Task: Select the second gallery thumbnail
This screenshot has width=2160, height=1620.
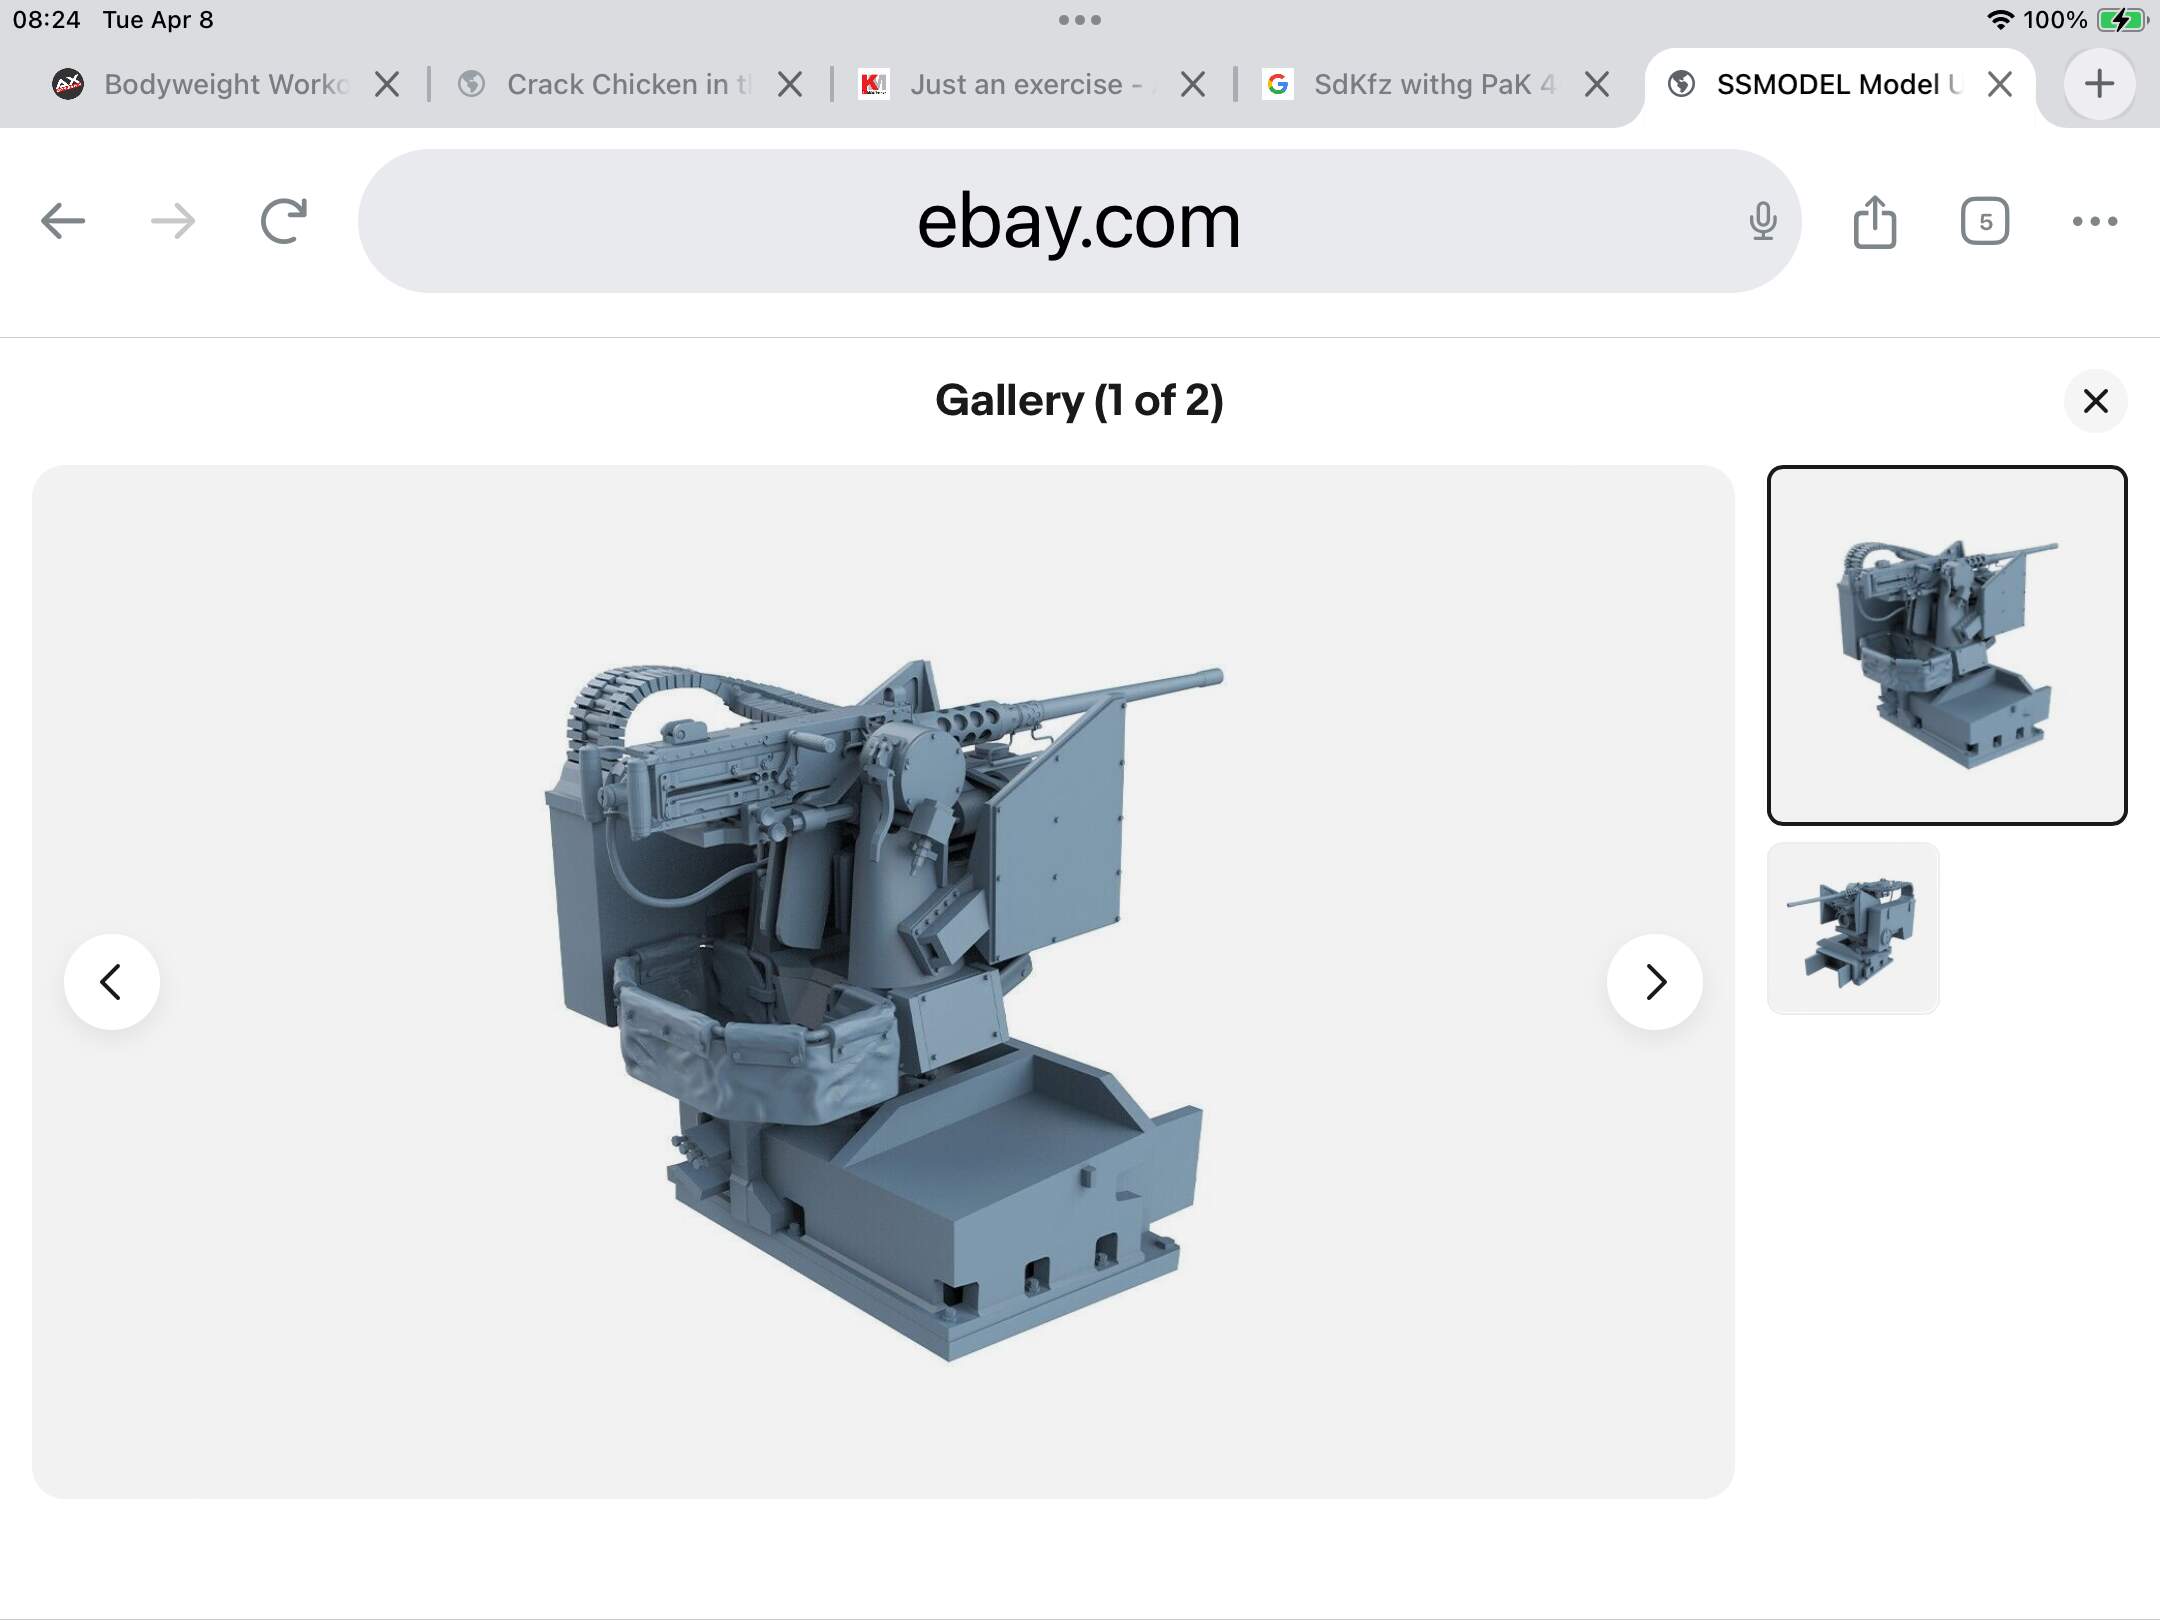Action: [1853, 928]
